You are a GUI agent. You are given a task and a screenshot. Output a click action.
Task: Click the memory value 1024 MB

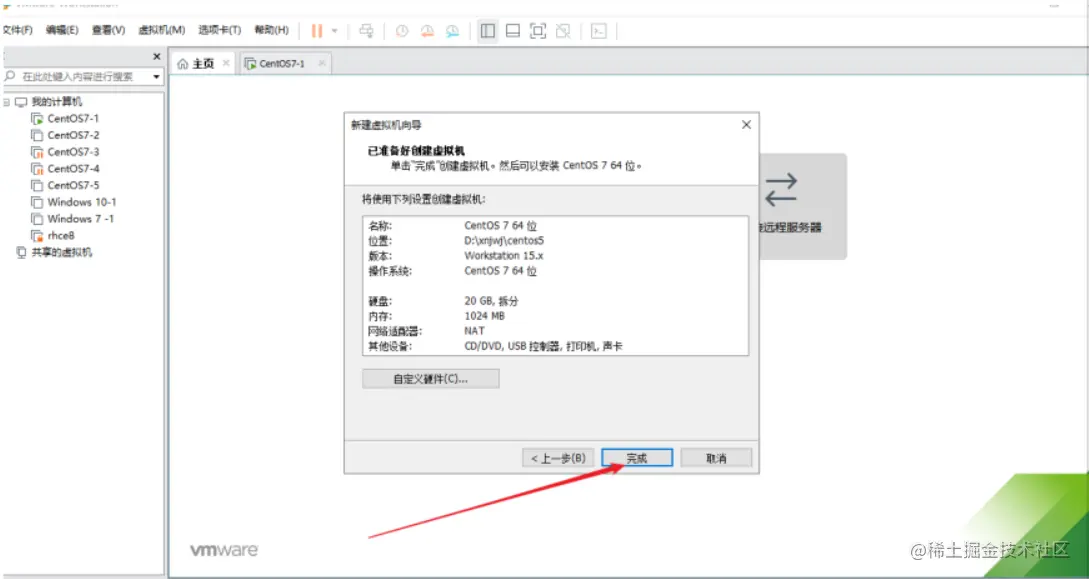(484, 316)
